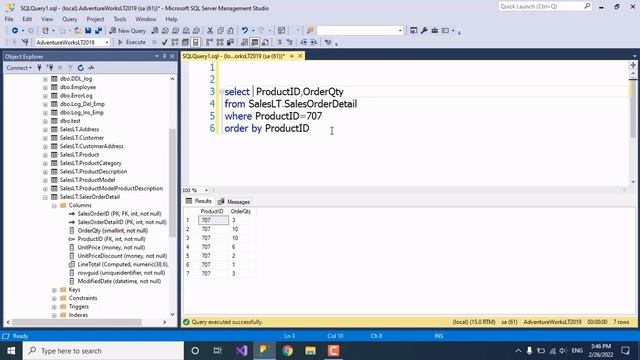Toggle Include Actual Execution Plan

[x=209, y=42]
